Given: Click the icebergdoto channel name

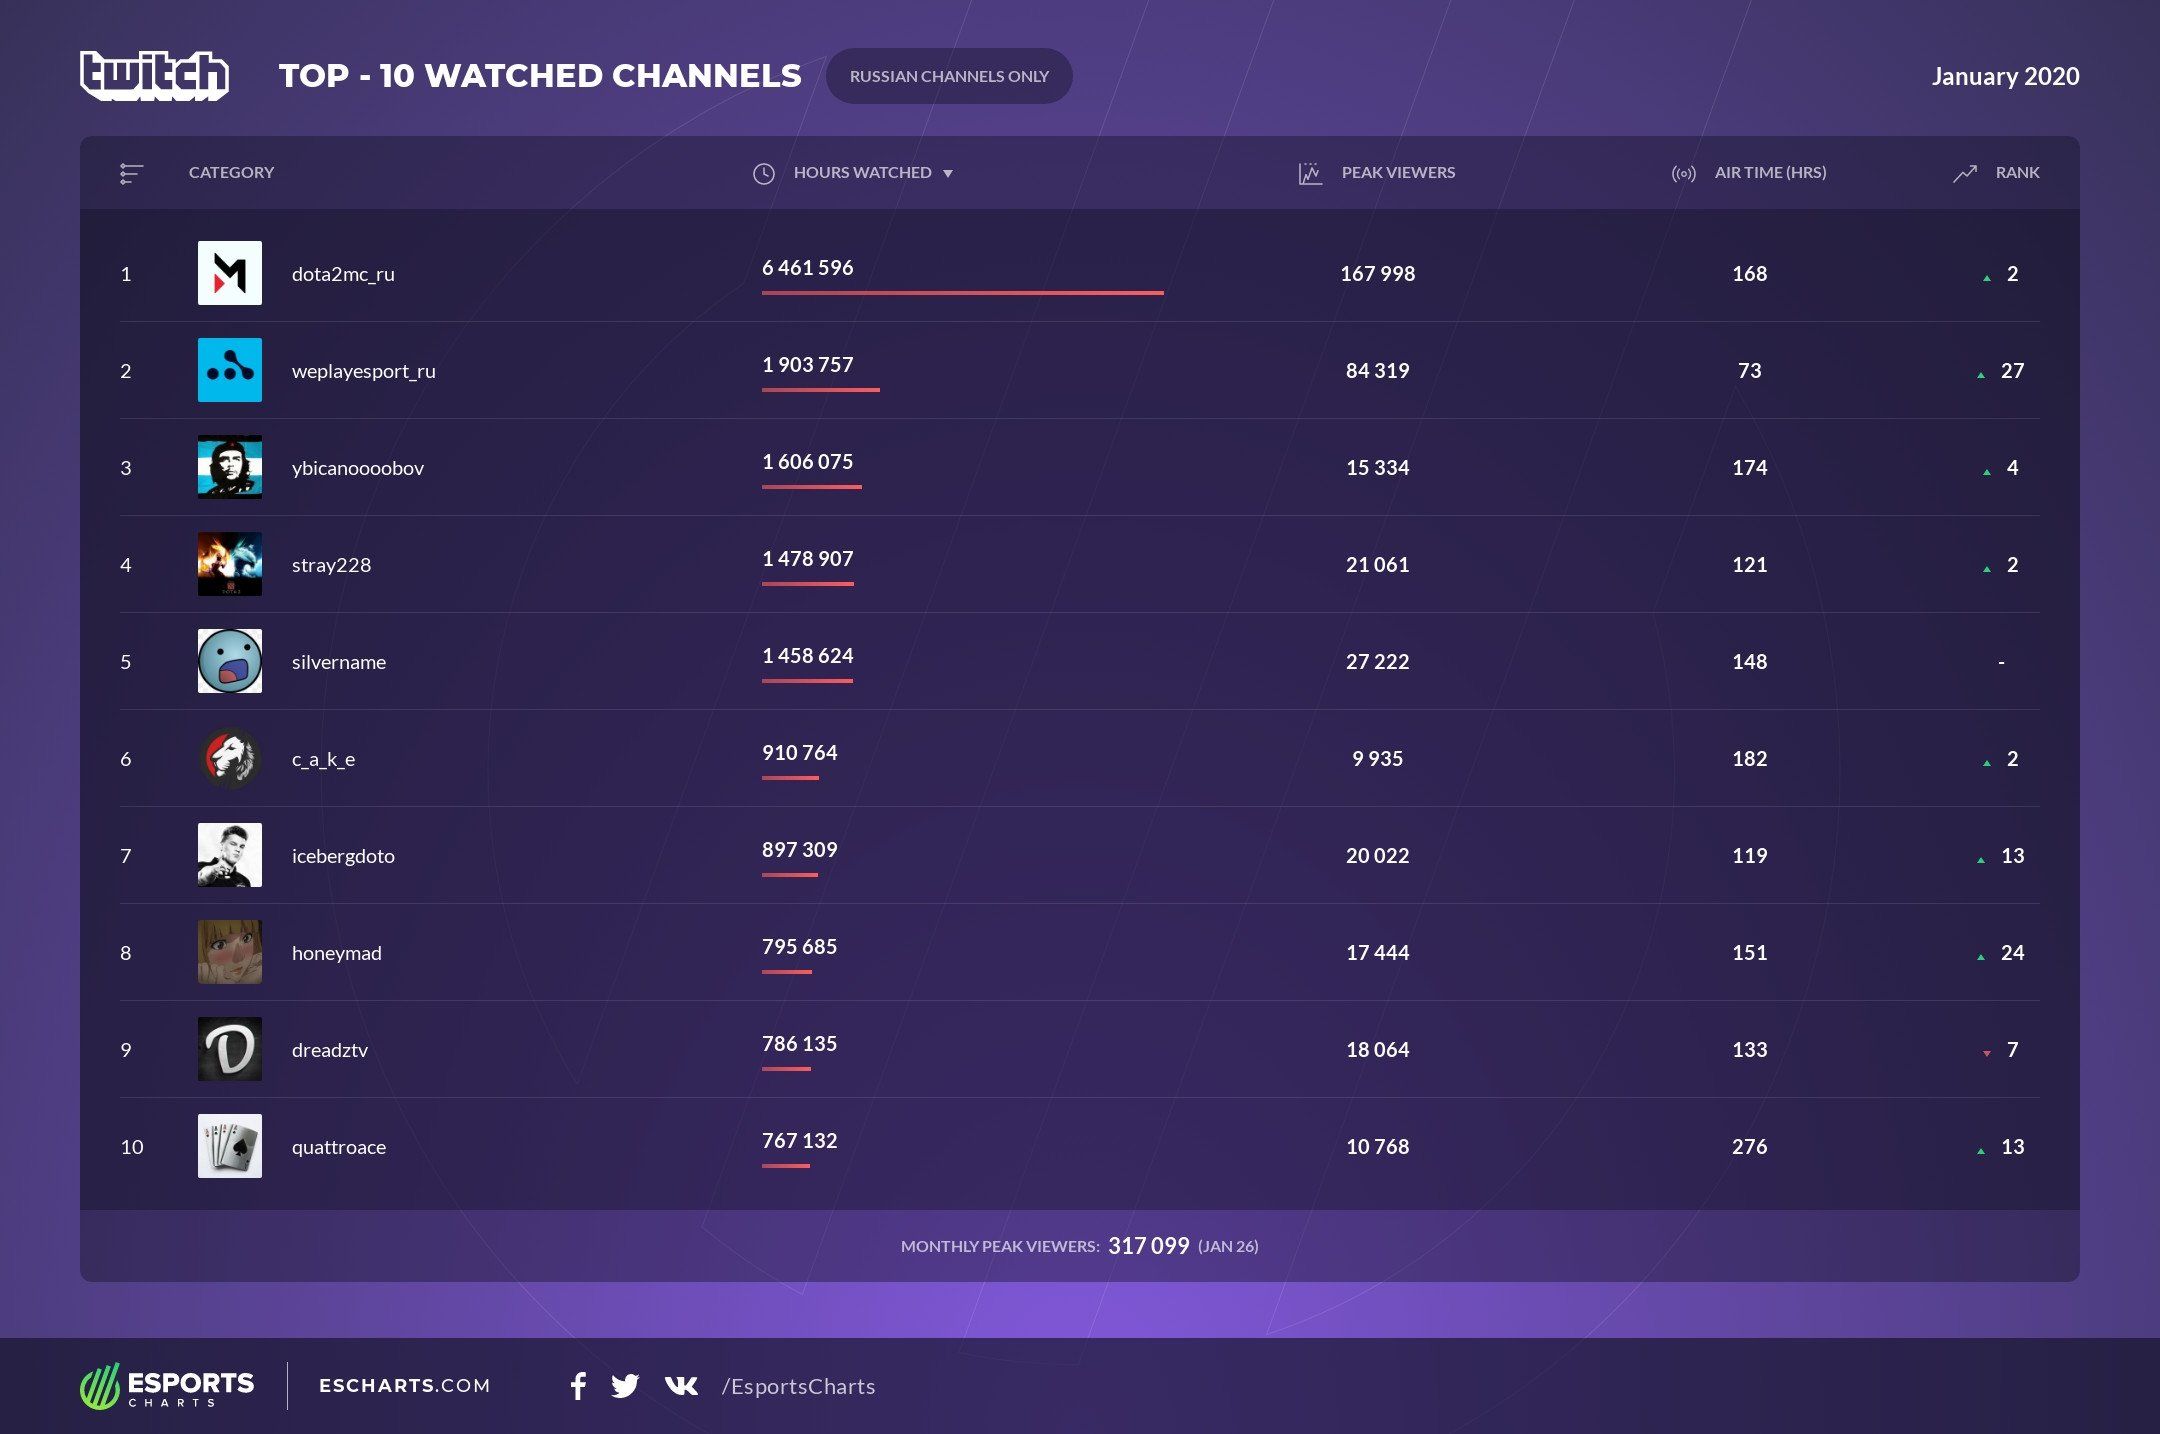Looking at the screenshot, I should coord(343,856).
